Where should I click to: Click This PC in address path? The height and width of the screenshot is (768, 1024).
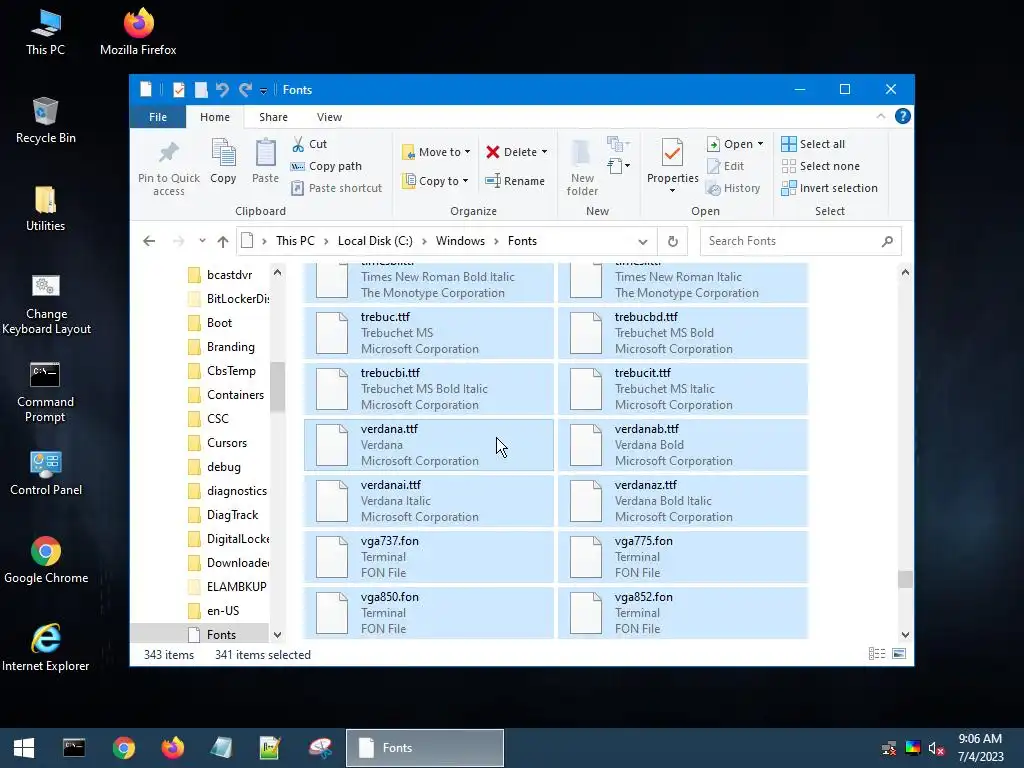(x=295, y=241)
